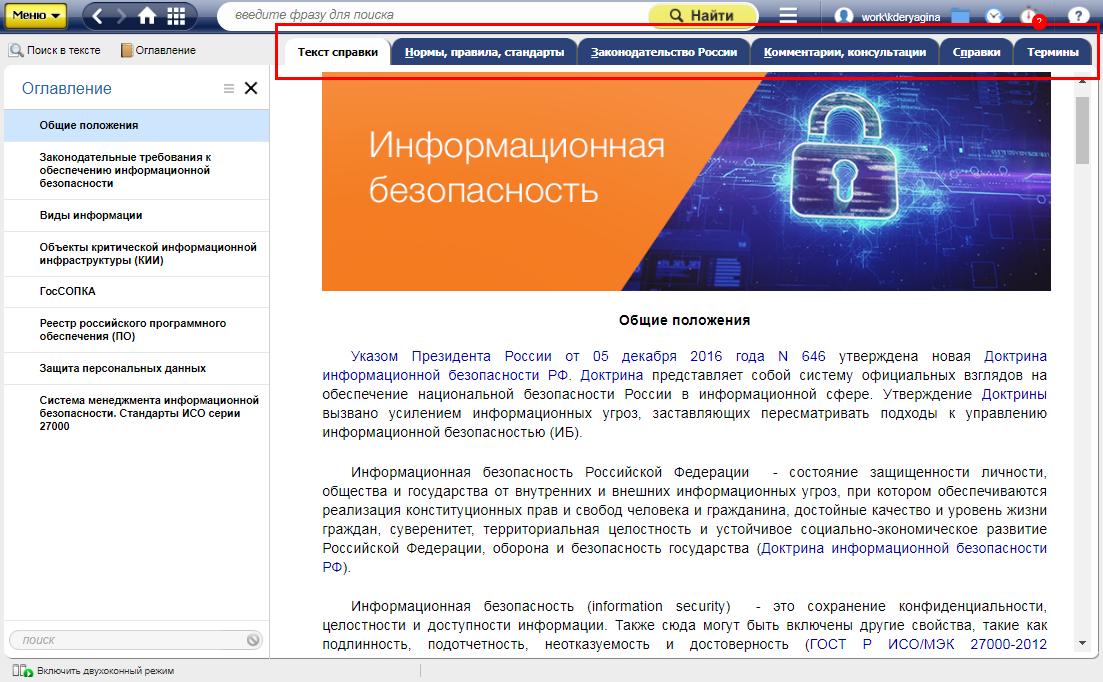Open the folder icon in top bar
1103x682 pixels.
[x=961, y=15]
